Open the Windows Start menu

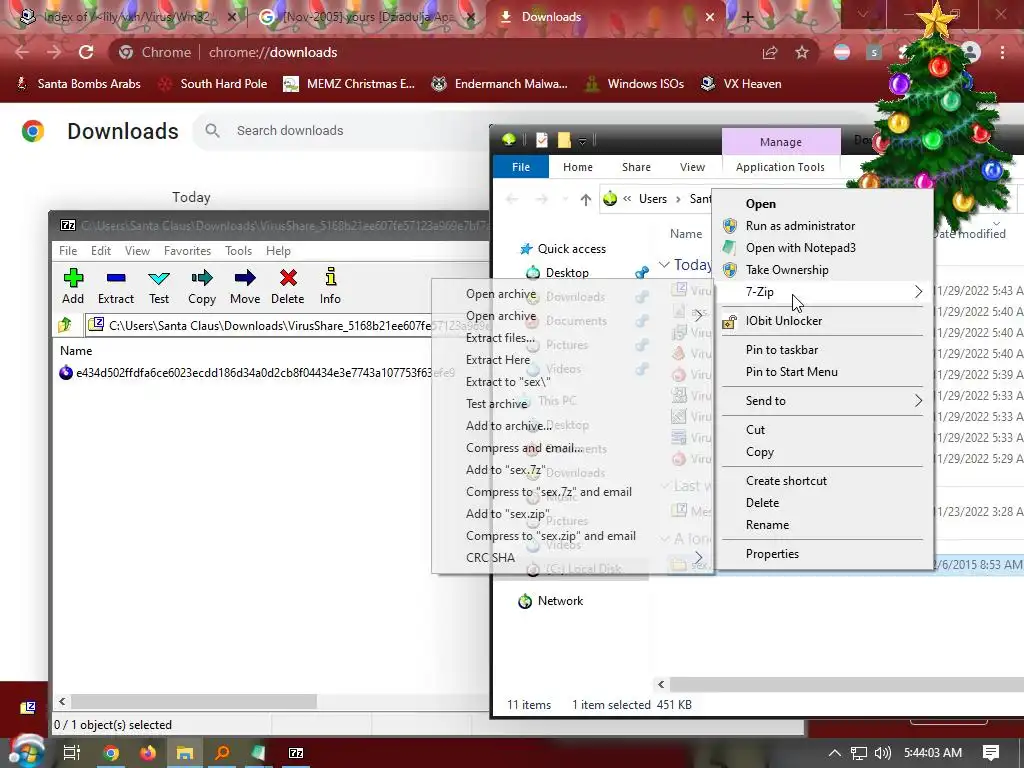25,752
